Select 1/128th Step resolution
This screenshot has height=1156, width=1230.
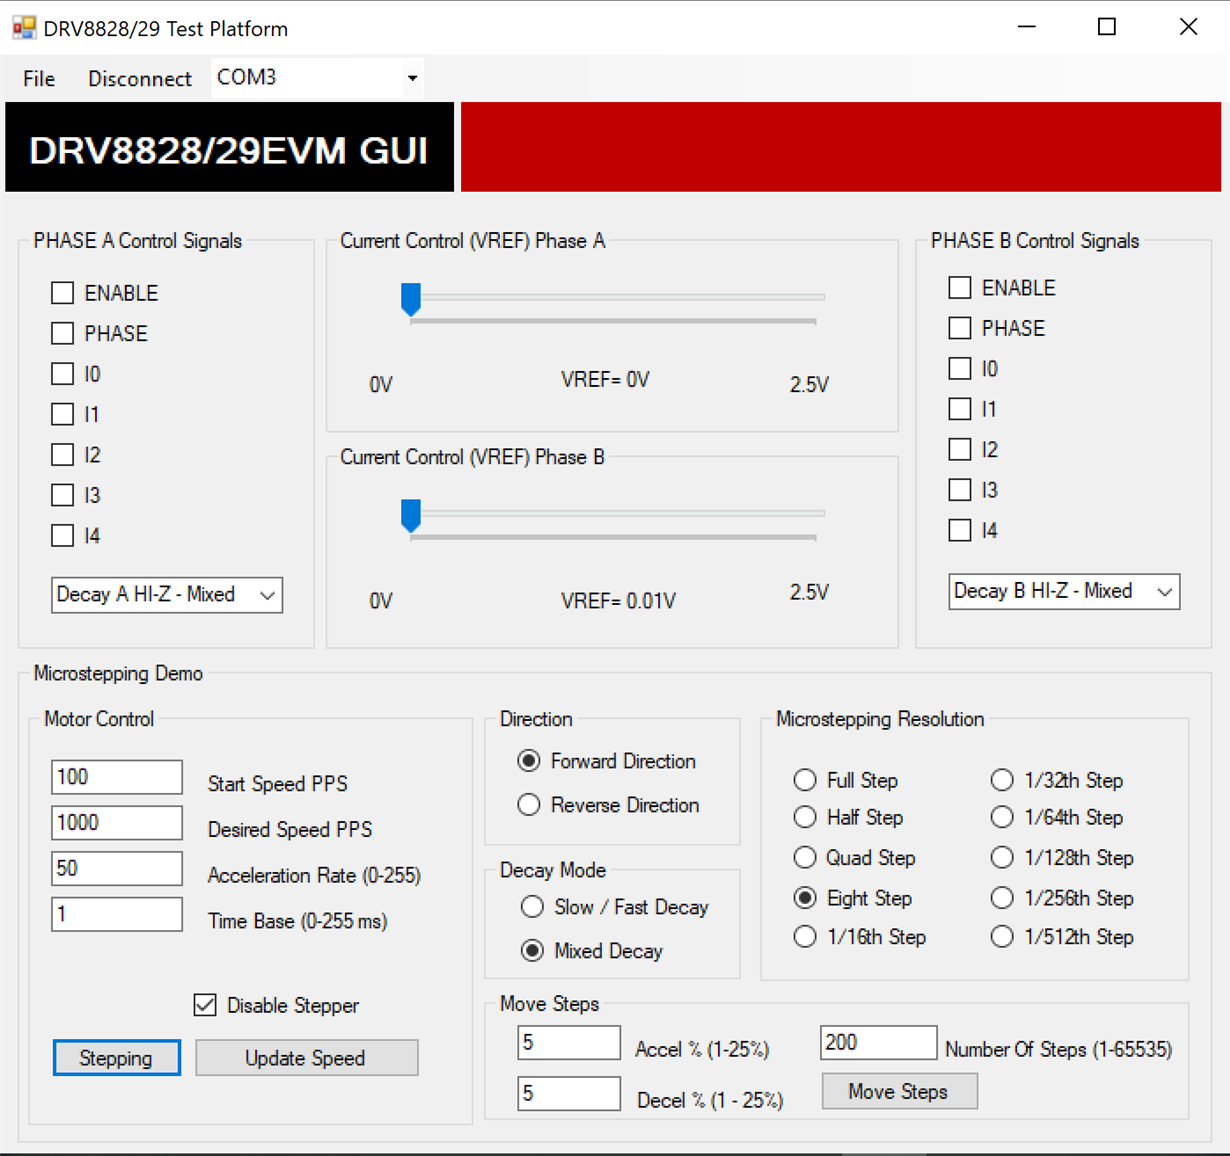1002,858
